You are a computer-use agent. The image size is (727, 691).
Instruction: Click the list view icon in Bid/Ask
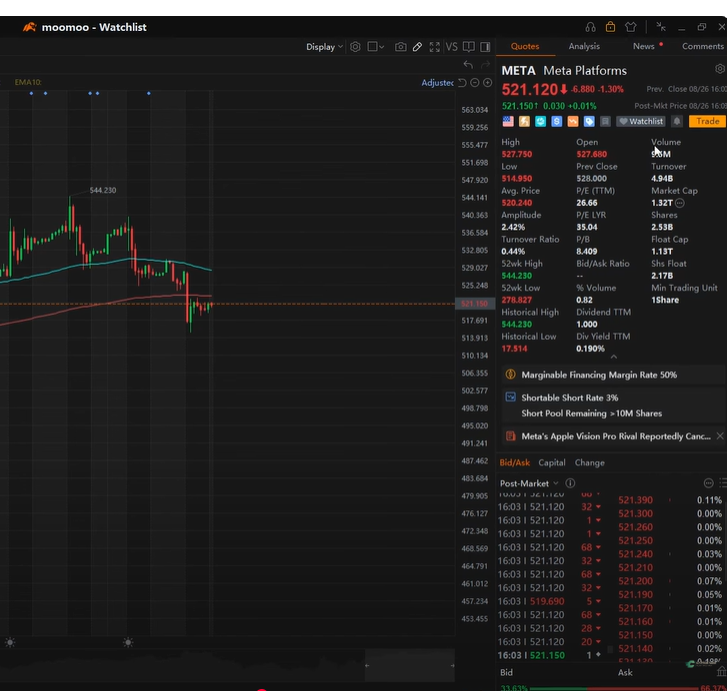722,483
